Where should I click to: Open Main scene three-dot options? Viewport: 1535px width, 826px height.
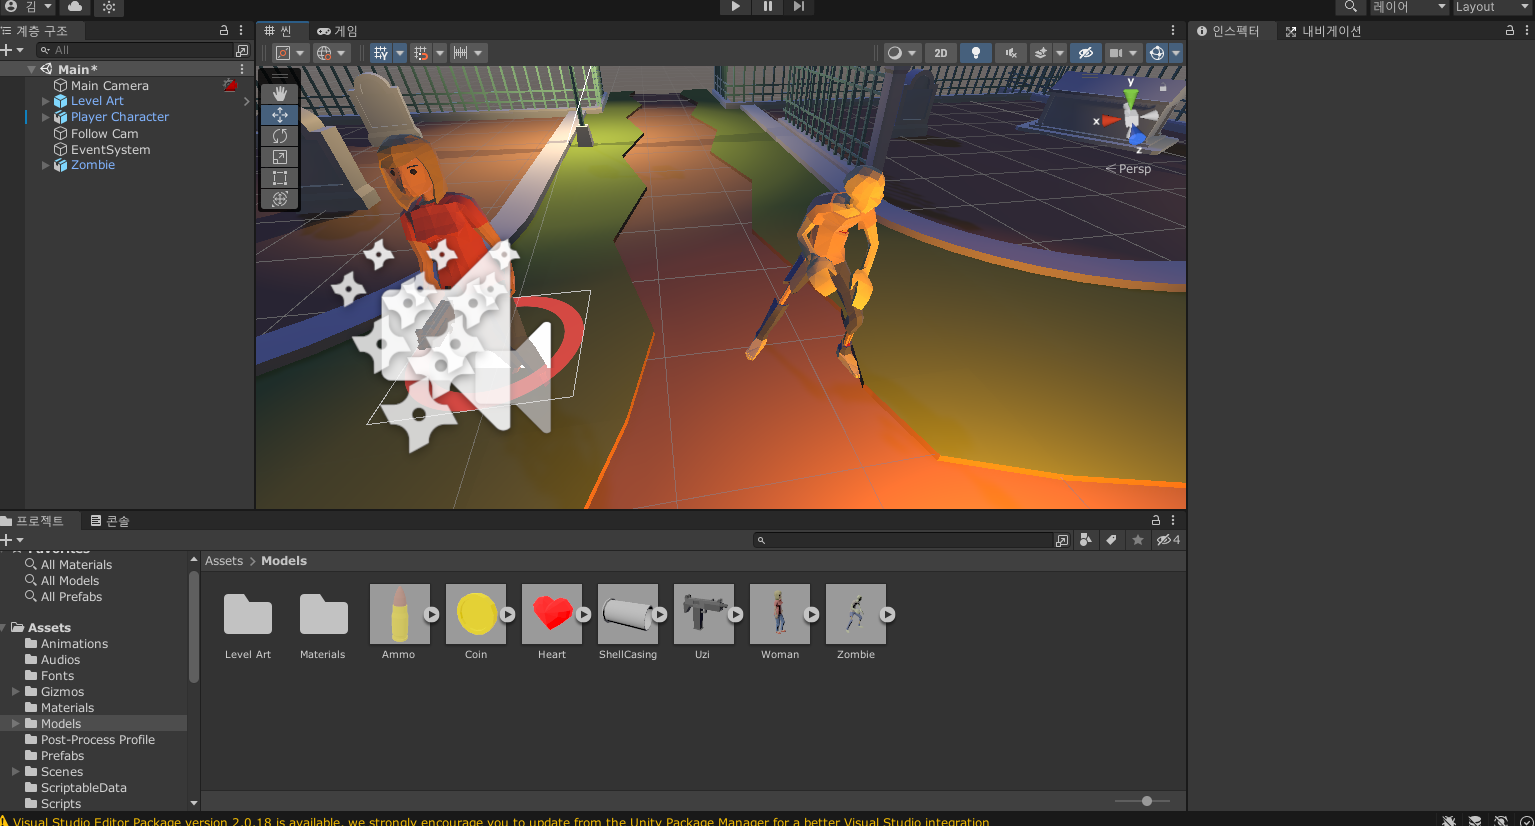coord(242,69)
